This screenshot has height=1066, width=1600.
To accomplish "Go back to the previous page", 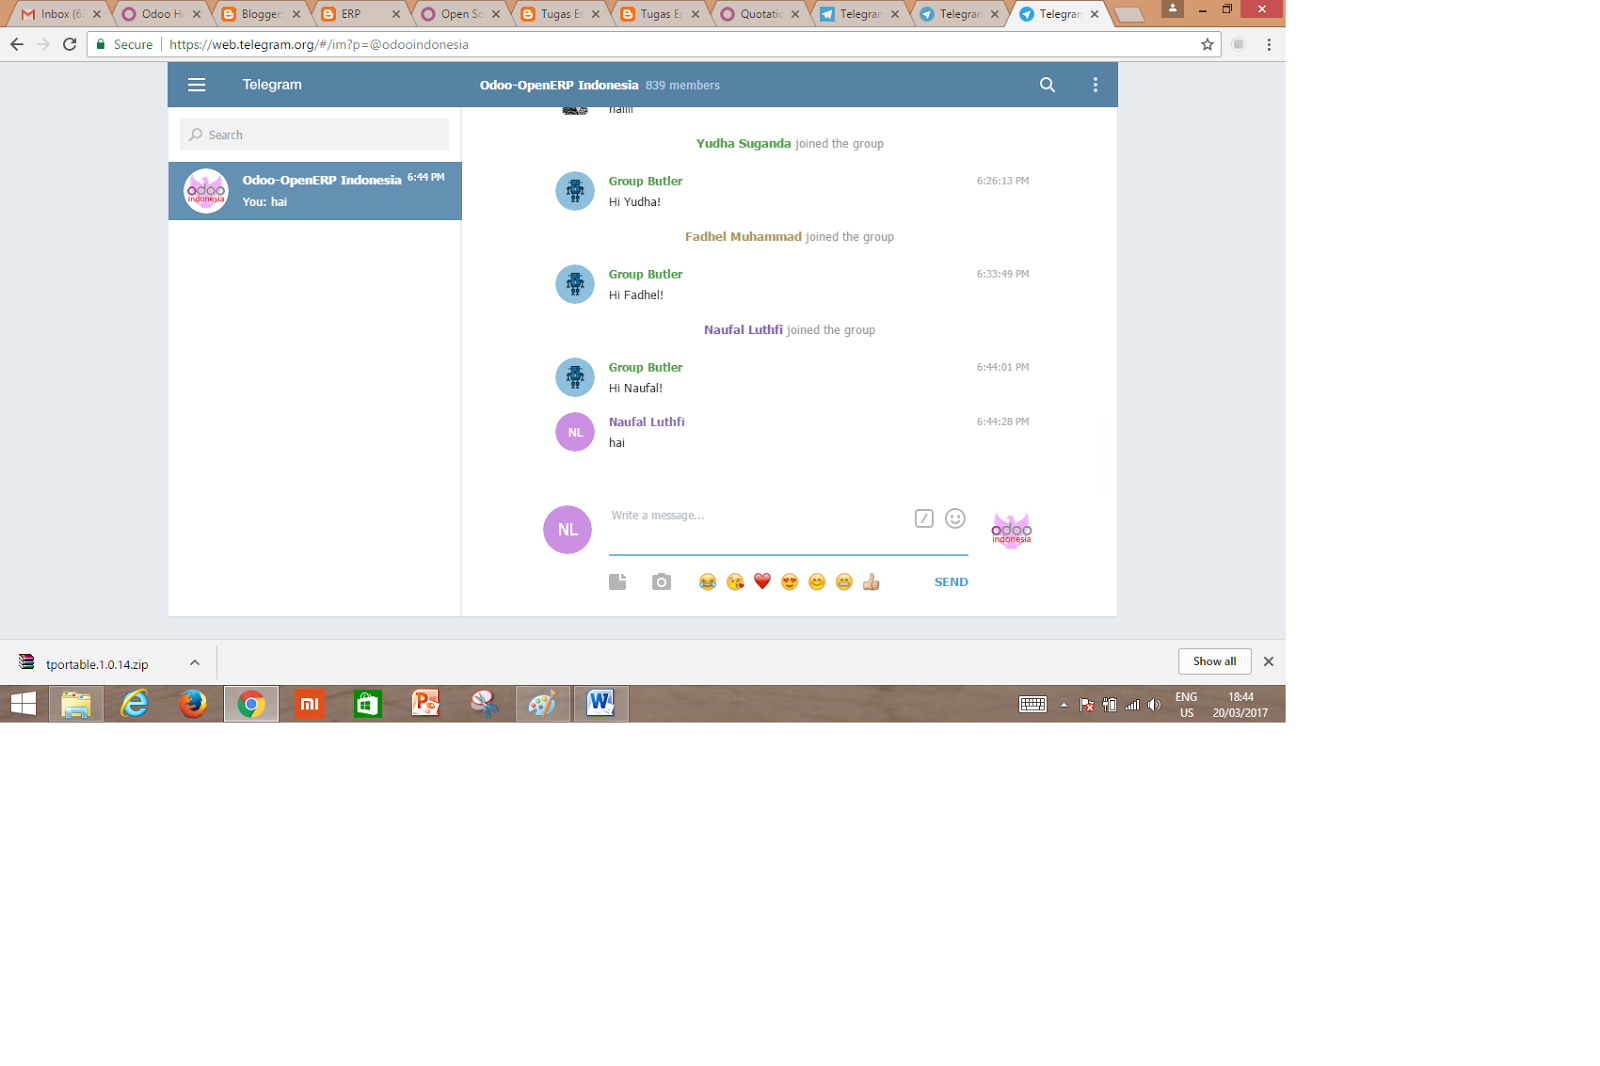I will [x=17, y=44].
